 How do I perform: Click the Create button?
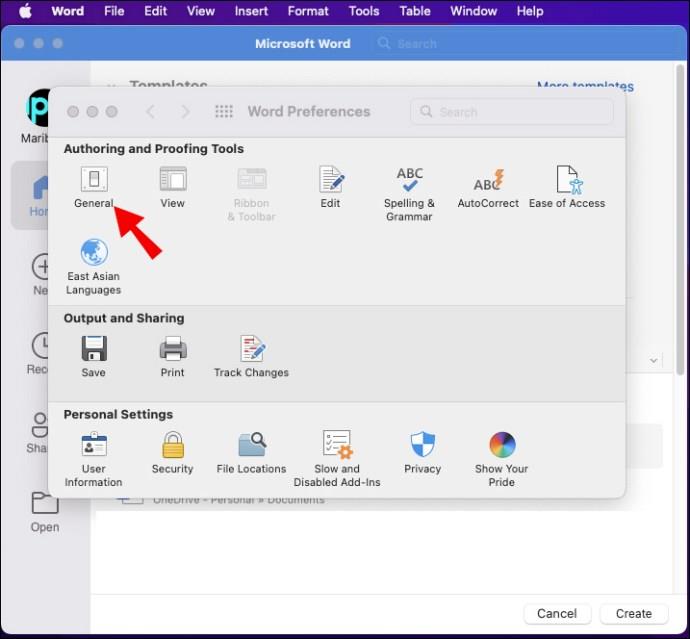point(634,613)
